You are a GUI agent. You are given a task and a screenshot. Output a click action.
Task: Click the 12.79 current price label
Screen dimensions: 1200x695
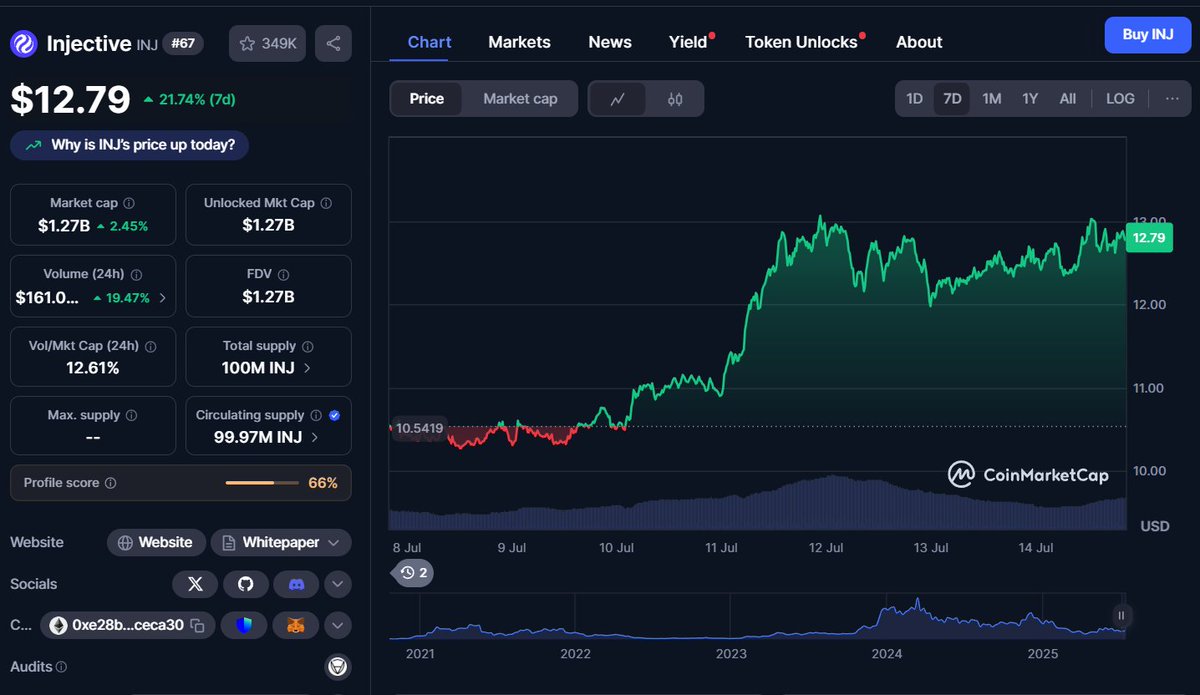pos(1148,238)
